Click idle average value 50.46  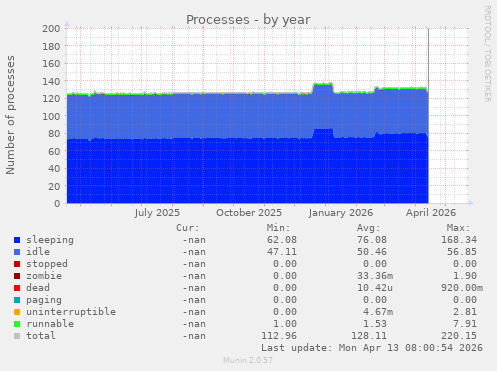(372, 252)
